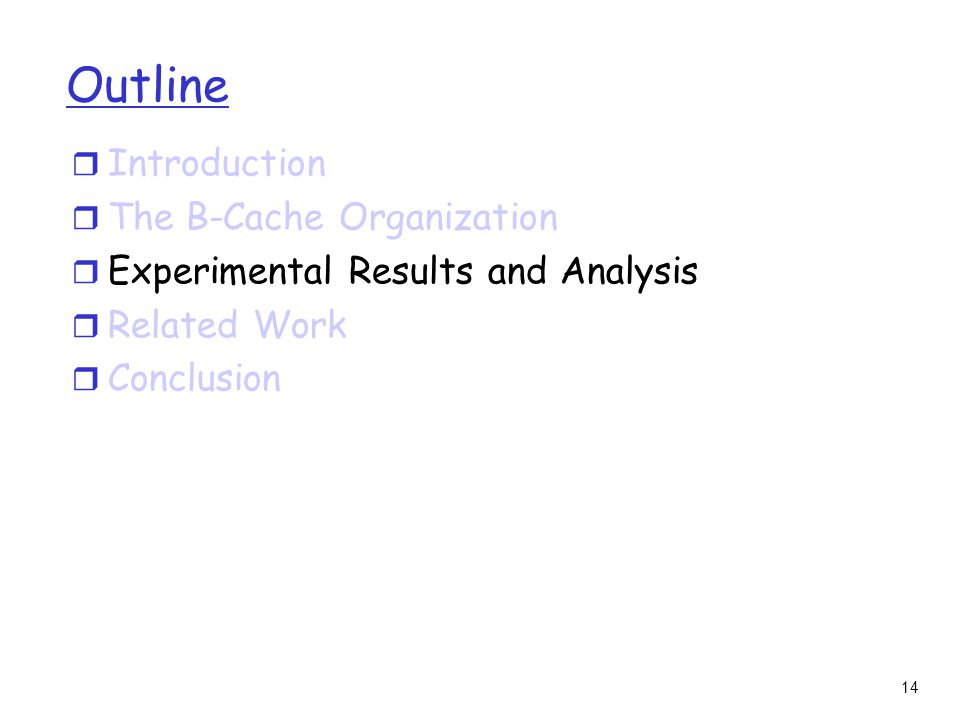
Task: Select the faded Related Work outline item
Action: pos(227,324)
